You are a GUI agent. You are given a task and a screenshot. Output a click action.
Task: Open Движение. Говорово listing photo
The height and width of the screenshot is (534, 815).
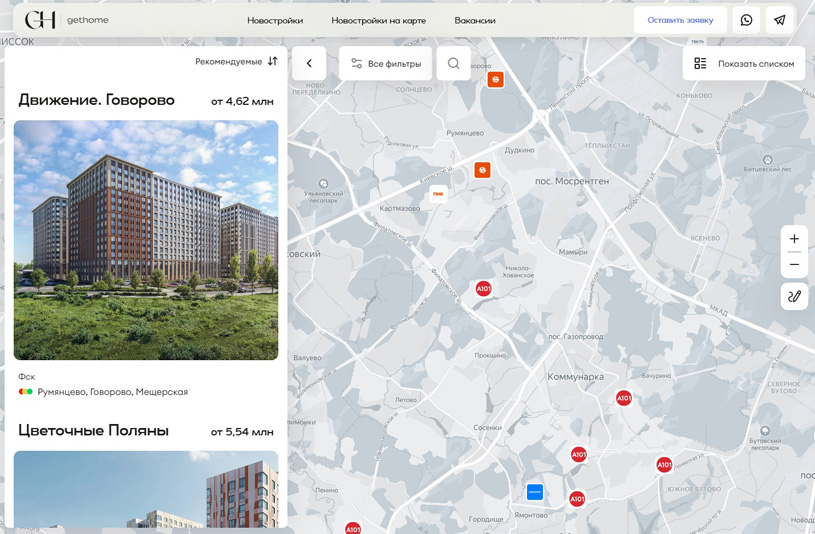(146, 240)
